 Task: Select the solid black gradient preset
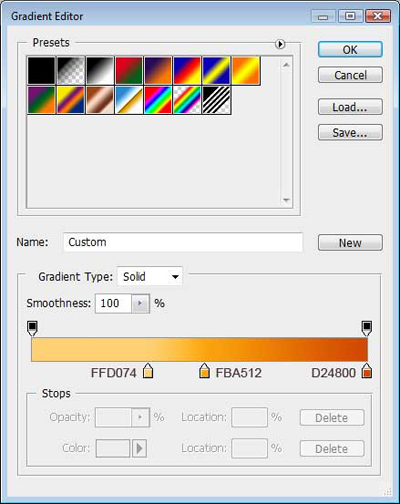[x=41, y=70]
